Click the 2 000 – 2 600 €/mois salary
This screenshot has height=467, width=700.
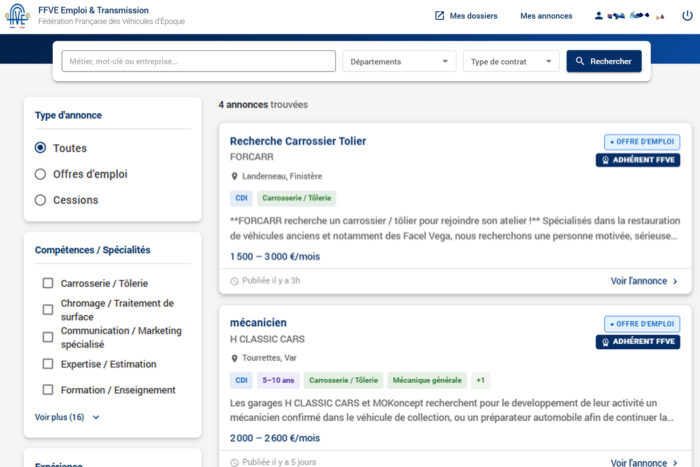(x=275, y=438)
